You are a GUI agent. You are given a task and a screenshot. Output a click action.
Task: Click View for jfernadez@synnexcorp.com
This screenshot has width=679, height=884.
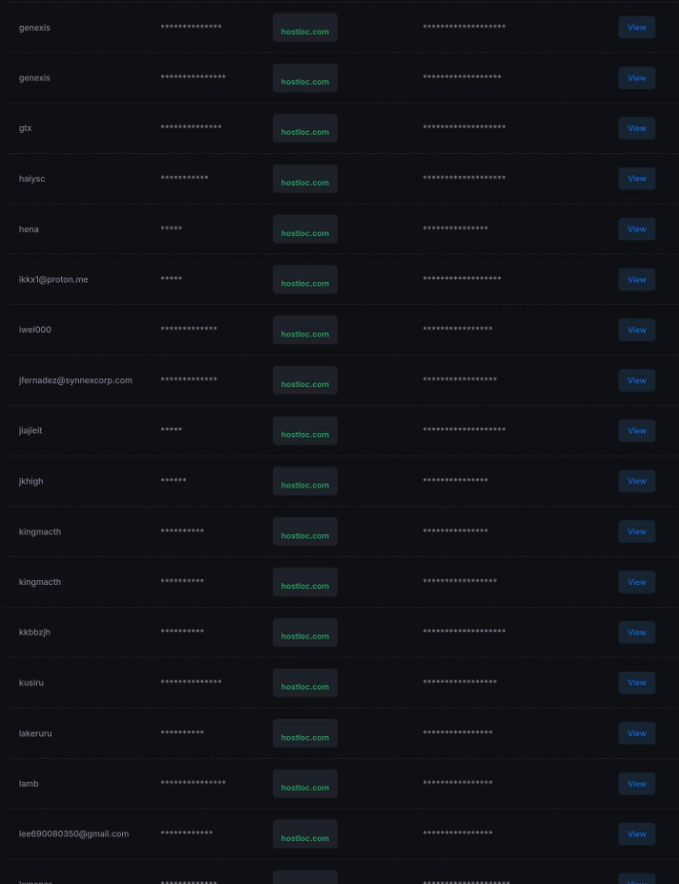(637, 381)
